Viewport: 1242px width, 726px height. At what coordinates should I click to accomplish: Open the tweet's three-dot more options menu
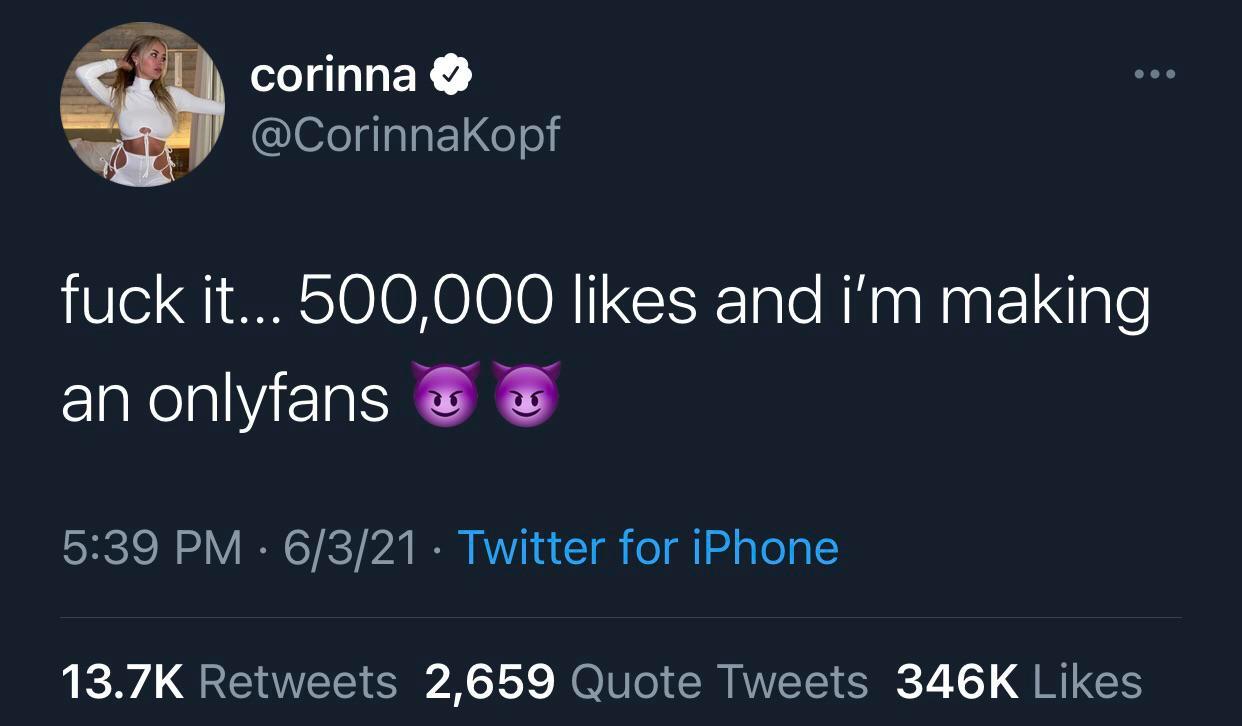(x=1154, y=74)
